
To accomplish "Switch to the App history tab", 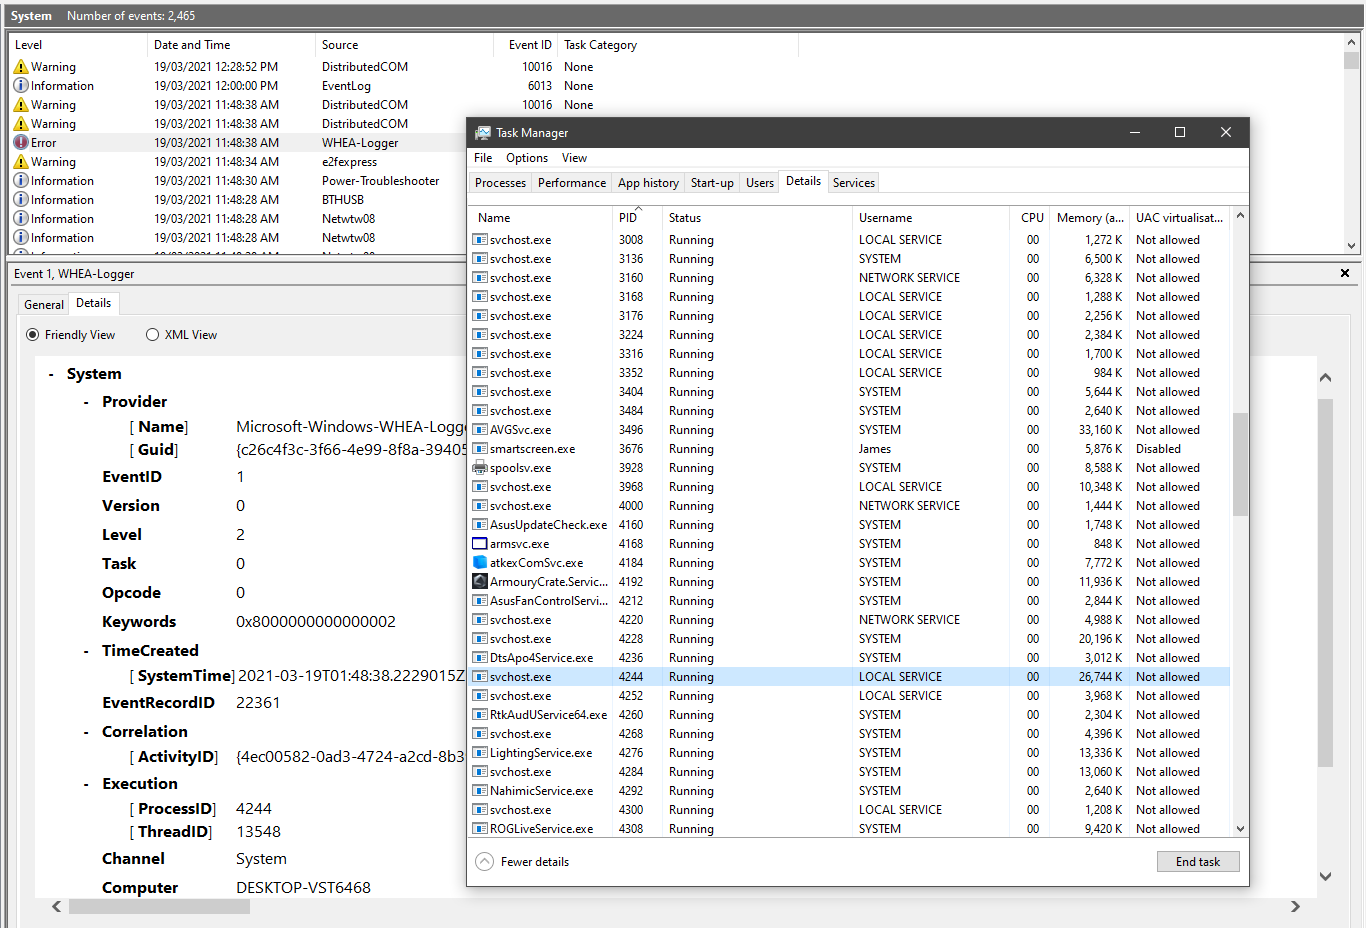I will point(648,183).
